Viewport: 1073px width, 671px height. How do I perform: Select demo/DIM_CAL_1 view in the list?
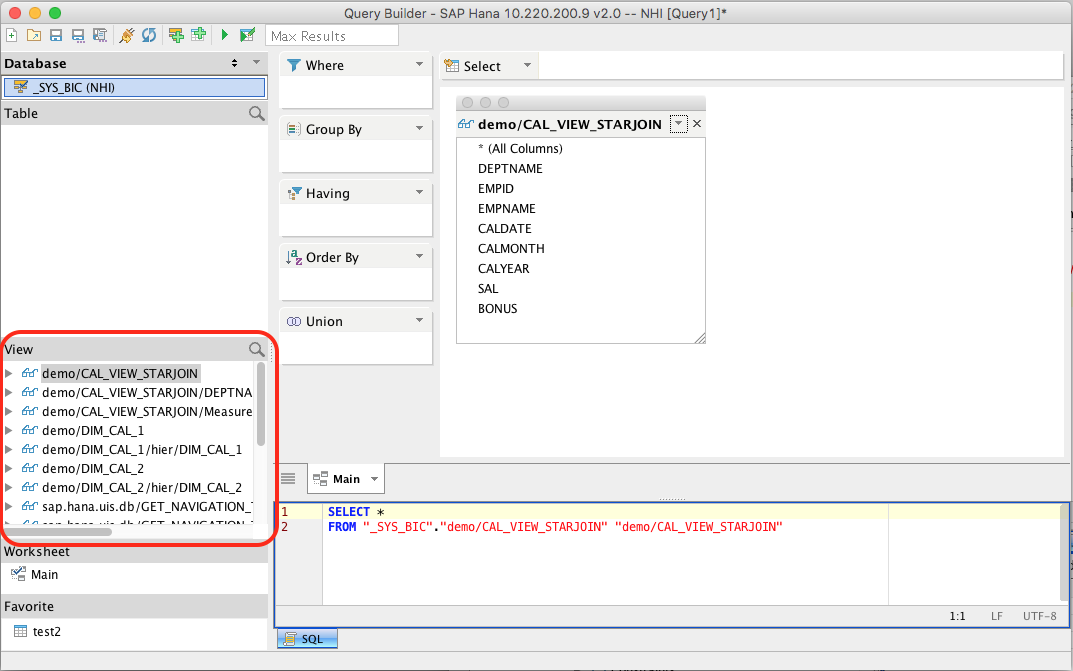93,430
